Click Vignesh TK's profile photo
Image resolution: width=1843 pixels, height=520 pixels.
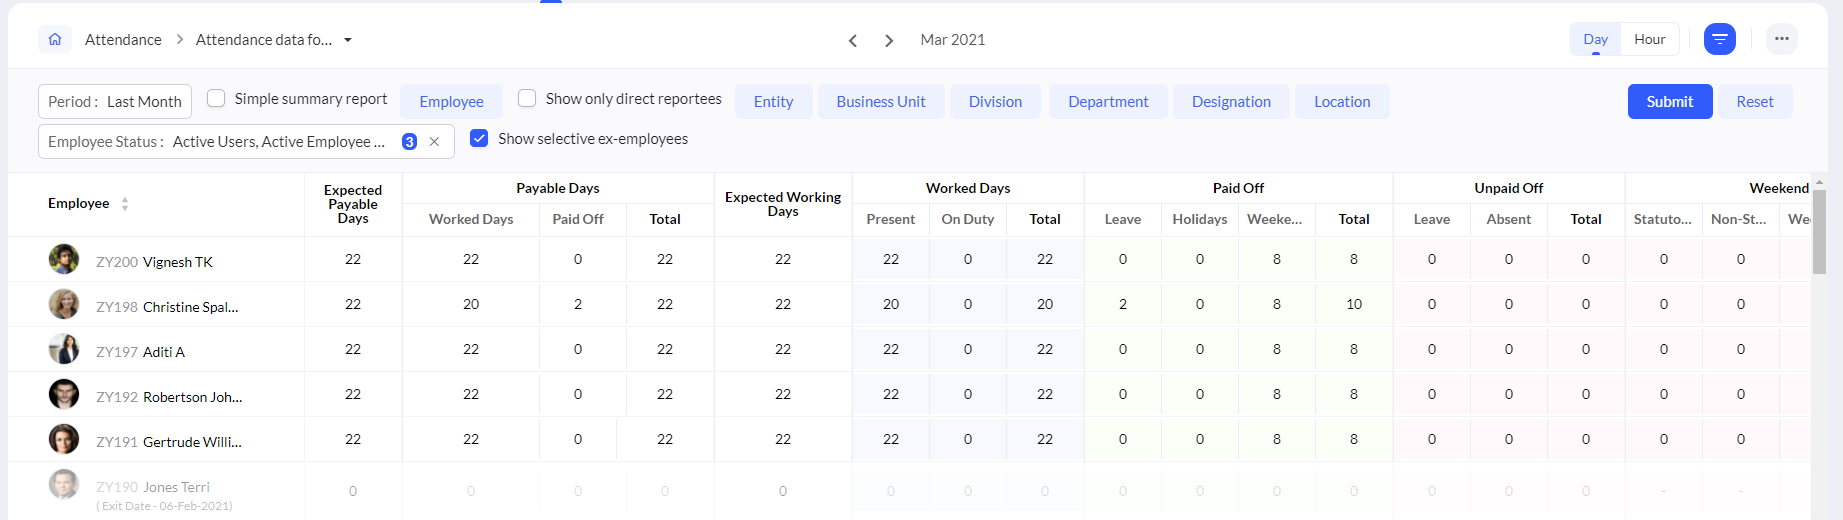coord(64,259)
